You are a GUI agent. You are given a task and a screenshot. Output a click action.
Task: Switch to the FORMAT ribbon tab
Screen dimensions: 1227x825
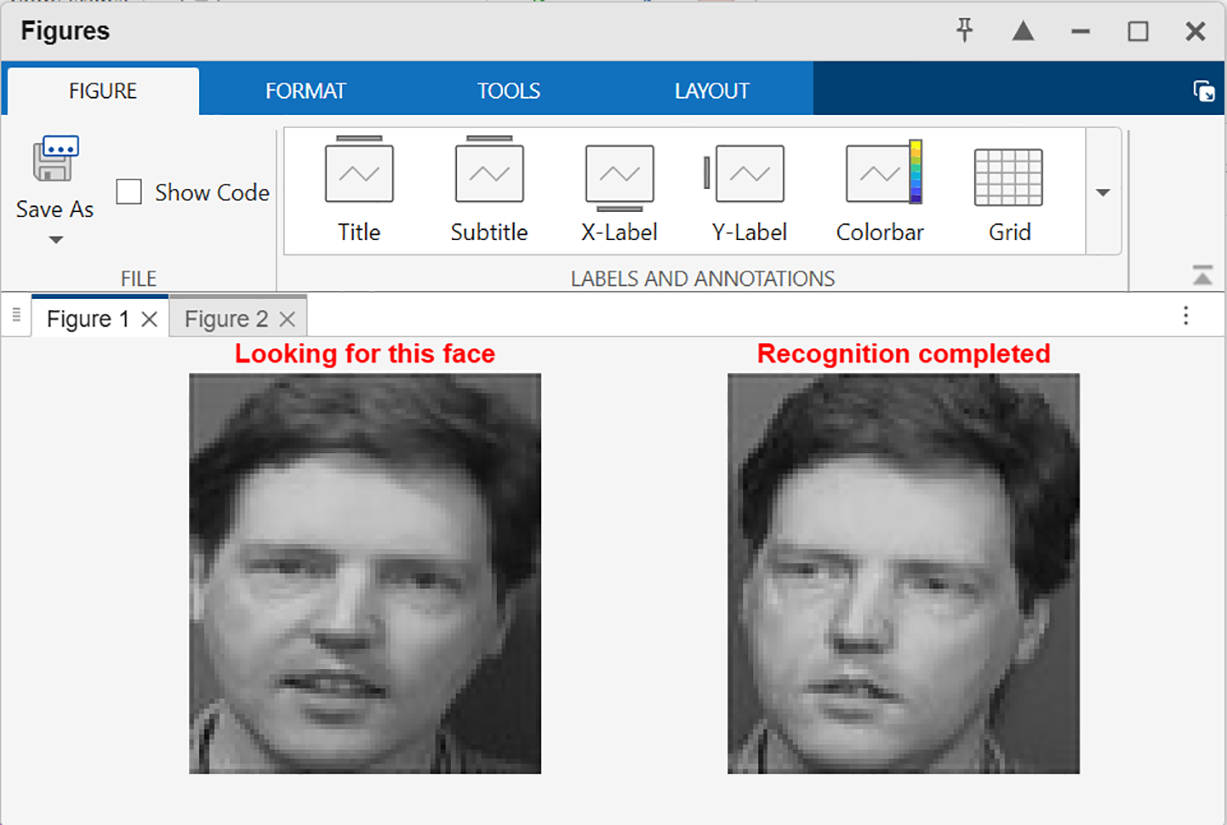(305, 91)
